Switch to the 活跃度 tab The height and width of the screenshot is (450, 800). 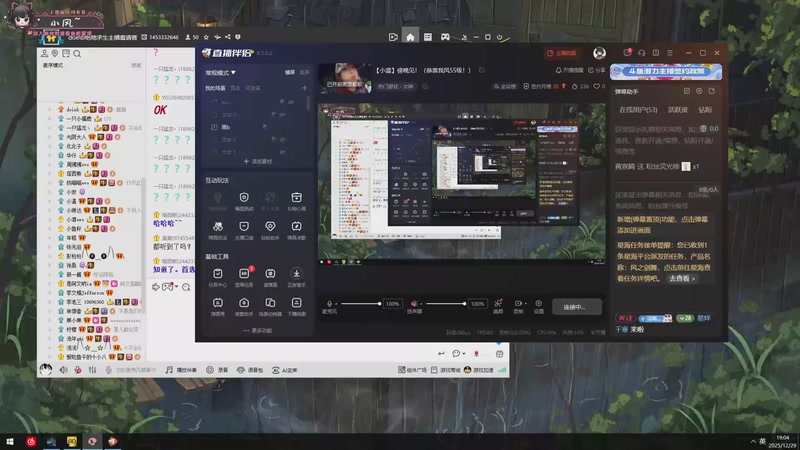(x=678, y=110)
